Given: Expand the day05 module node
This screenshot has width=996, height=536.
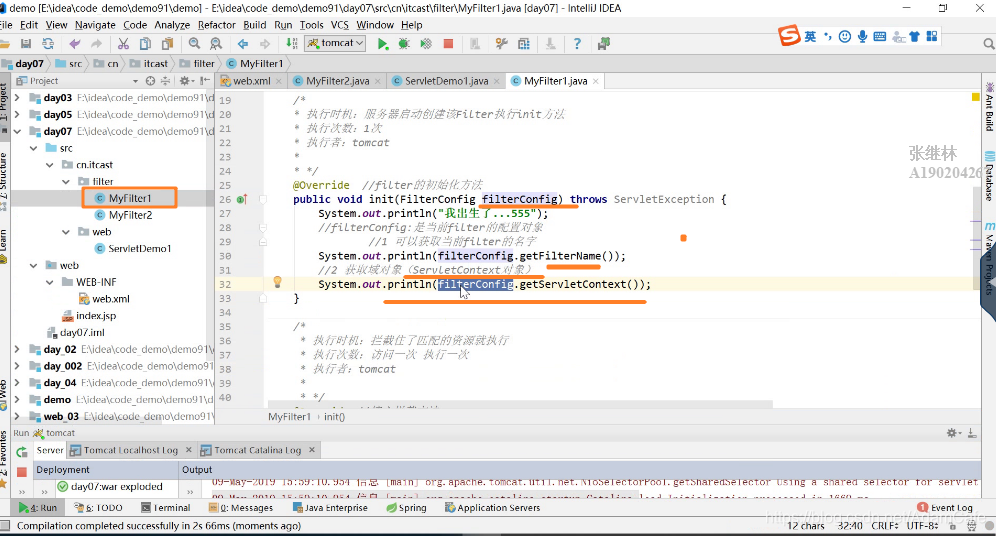Looking at the screenshot, I should point(18,115).
